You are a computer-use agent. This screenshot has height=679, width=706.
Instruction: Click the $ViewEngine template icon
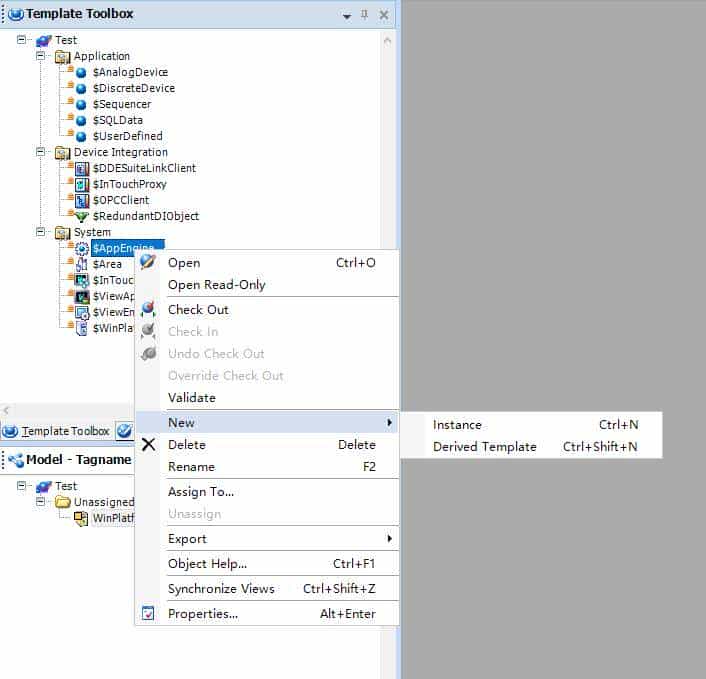pos(81,312)
